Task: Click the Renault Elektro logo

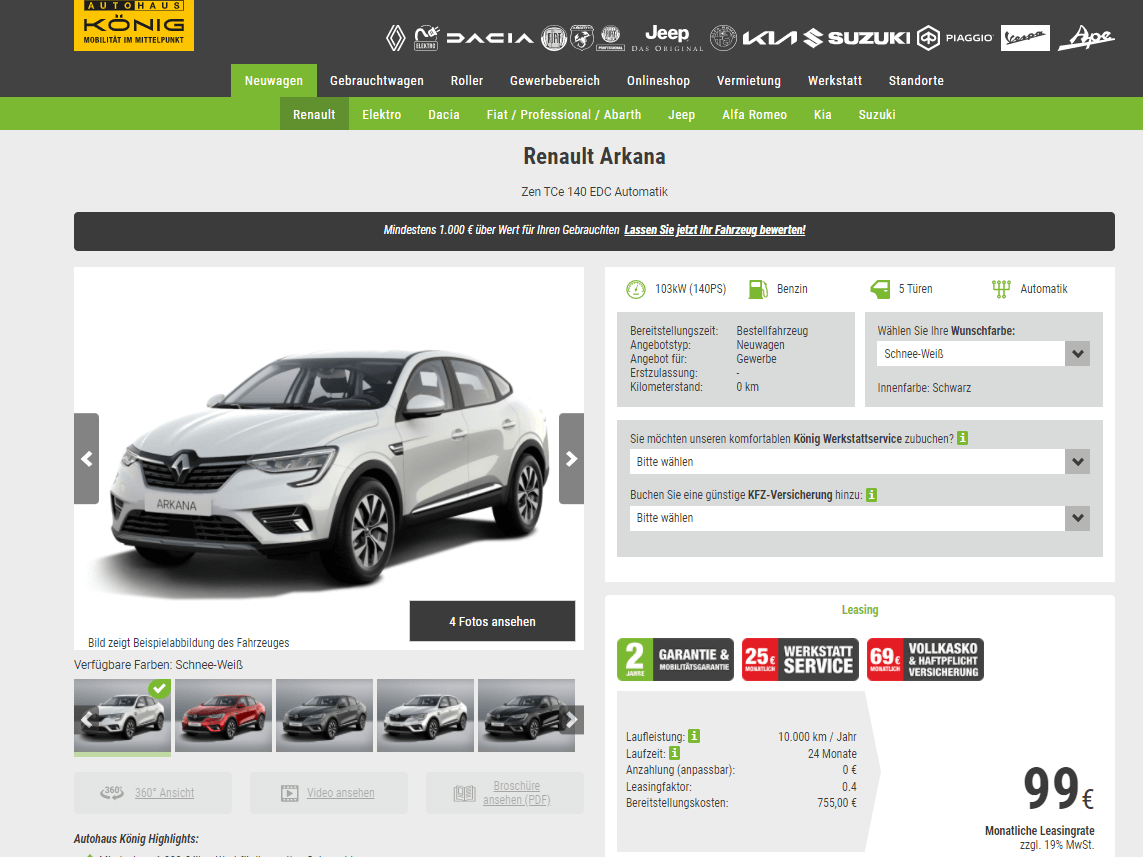Action: (426, 38)
